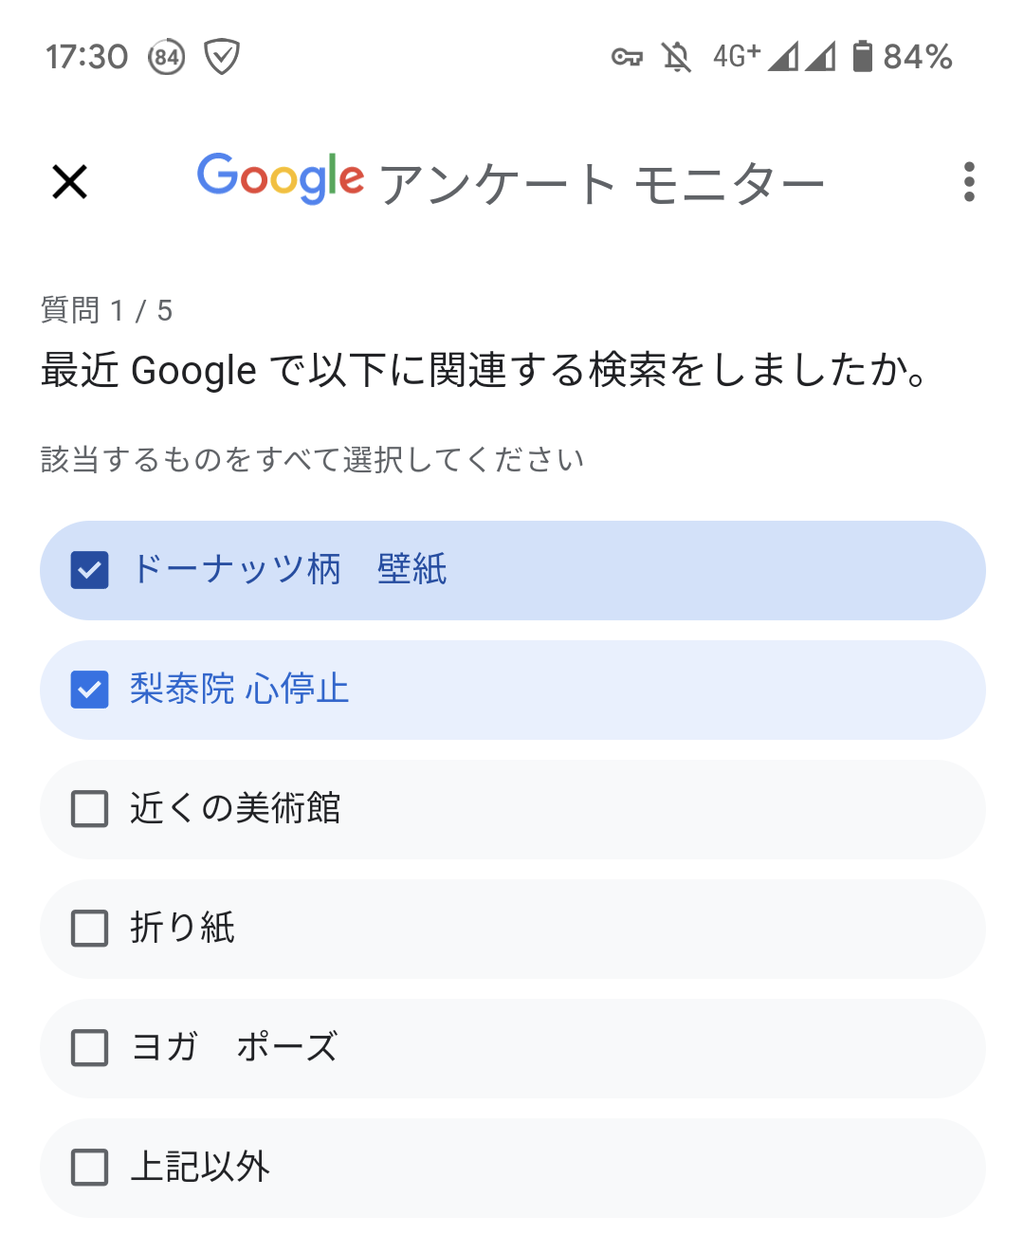Tap the Google logo in header
Screen dimensions: 1024x1253
pyautogui.click(x=280, y=179)
